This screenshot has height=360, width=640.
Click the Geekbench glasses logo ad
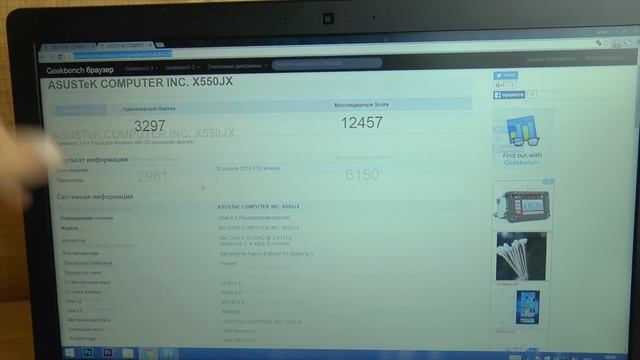(x=522, y=131)
